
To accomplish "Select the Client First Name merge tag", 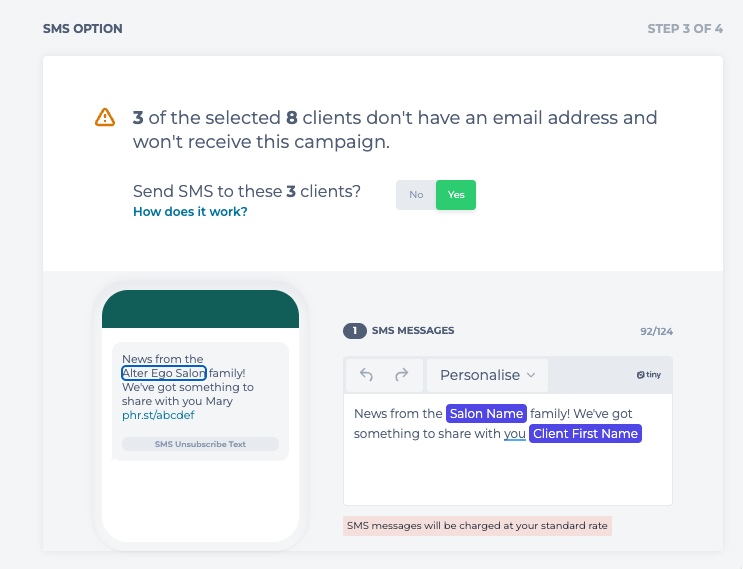I will [585, 433].
